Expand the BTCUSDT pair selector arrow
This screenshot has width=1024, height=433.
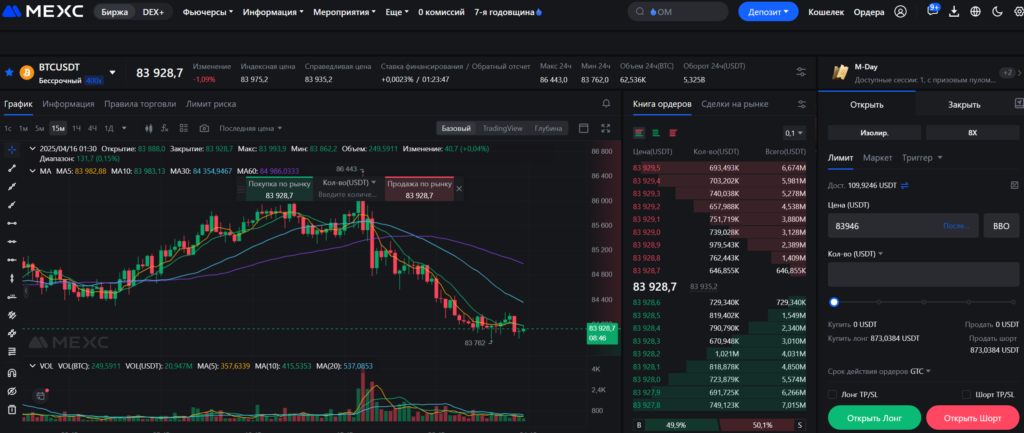click(x=112, y=72)
